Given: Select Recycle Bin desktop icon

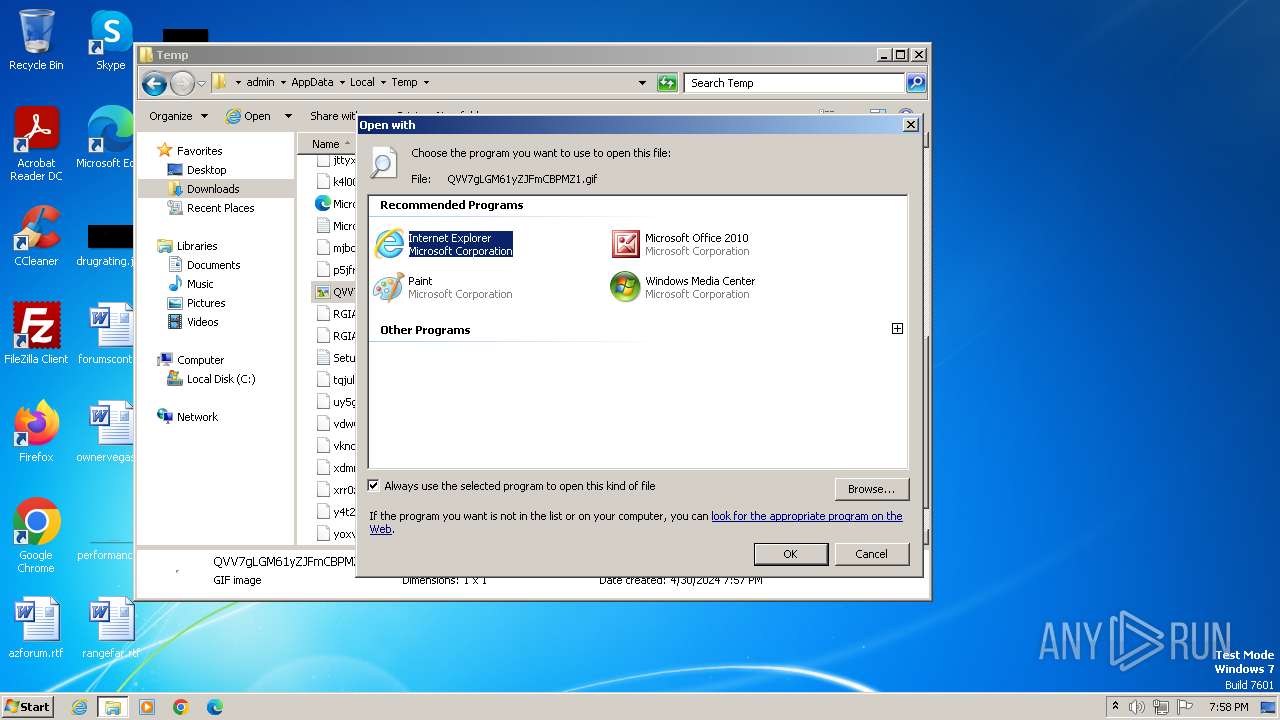Looking at the screenshot, I should pyautogui.click(x=36, y=40).
